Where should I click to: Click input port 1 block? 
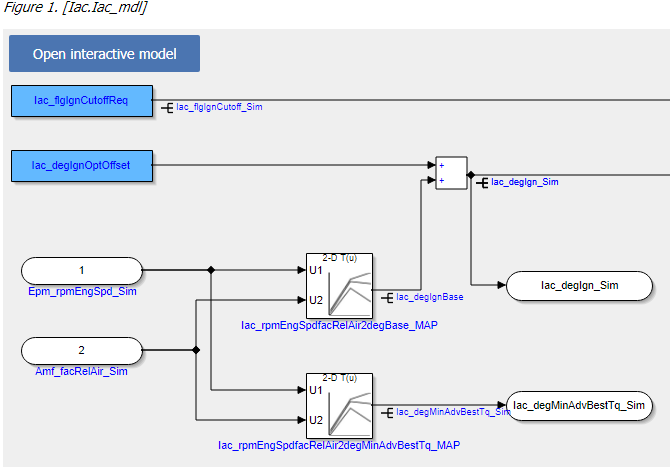82,270
